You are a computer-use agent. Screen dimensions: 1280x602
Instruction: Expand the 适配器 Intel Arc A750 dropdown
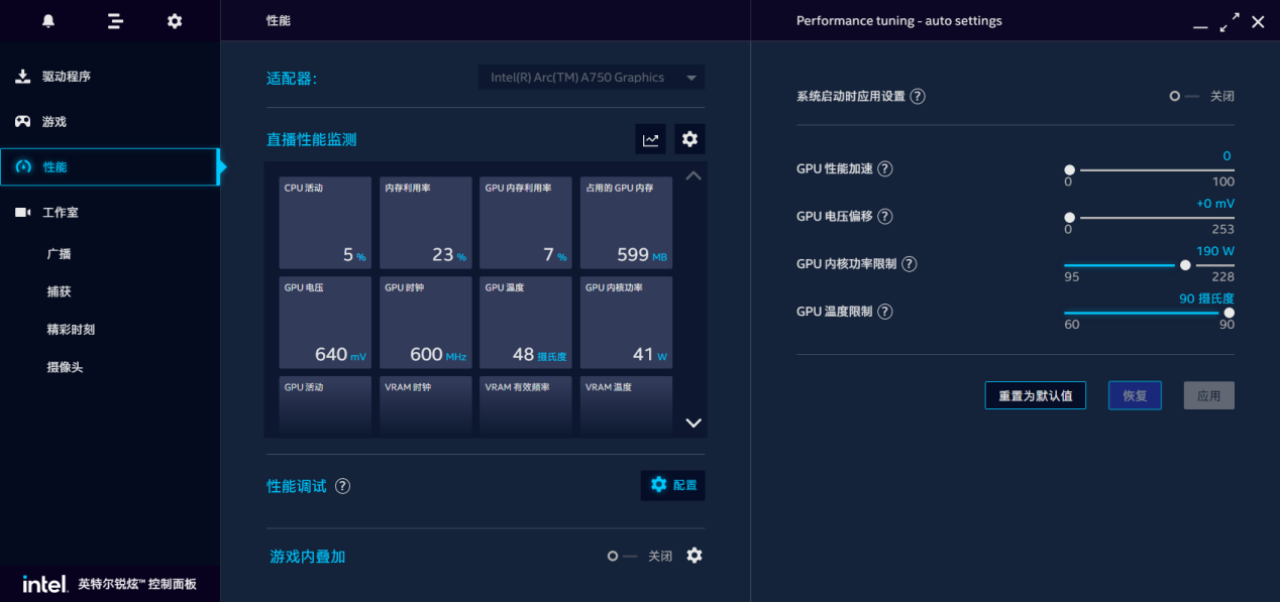[x=591, y=78]
